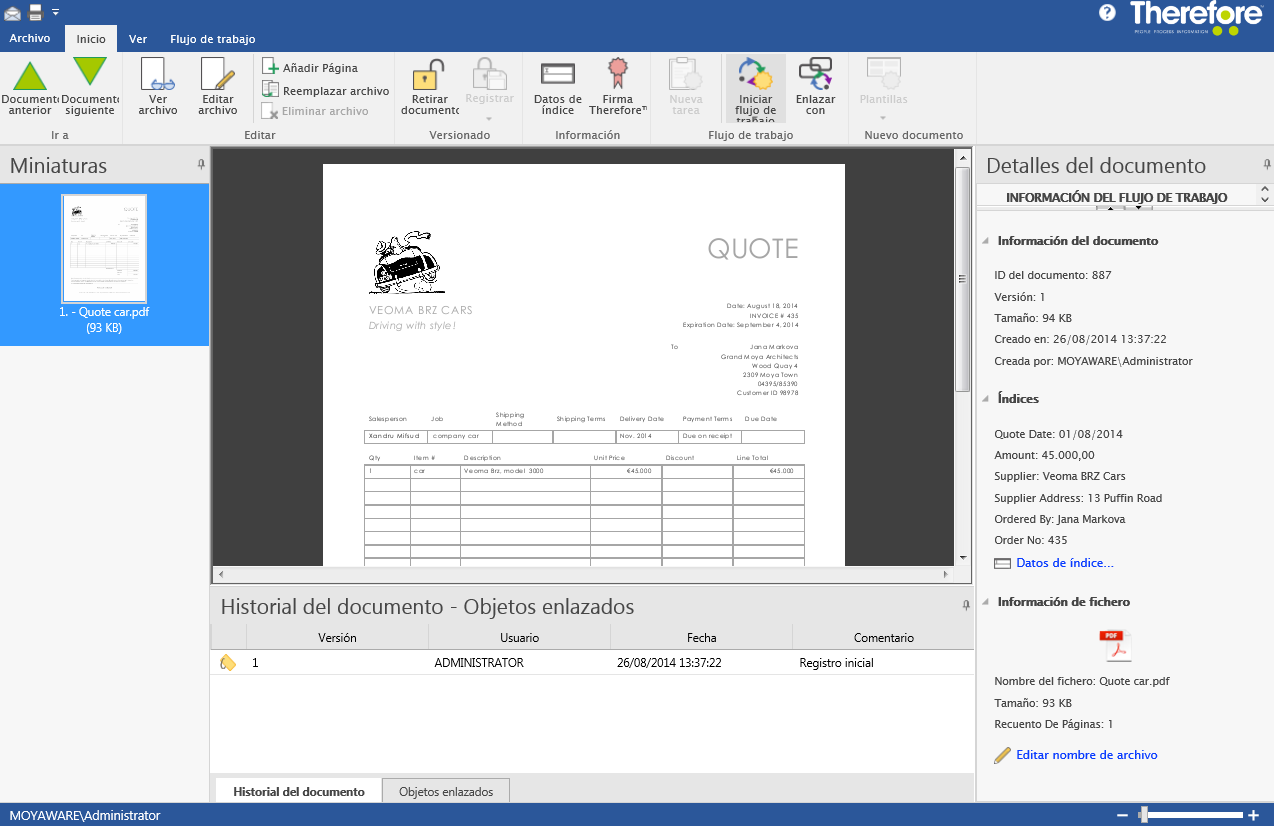Expand the Registrar dropdown arrow
1274x826 pixels.
click(489, 119)
